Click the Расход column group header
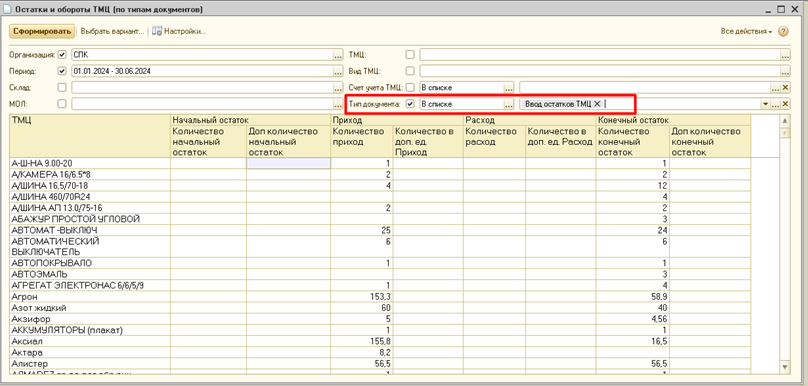 pos(529,120)
